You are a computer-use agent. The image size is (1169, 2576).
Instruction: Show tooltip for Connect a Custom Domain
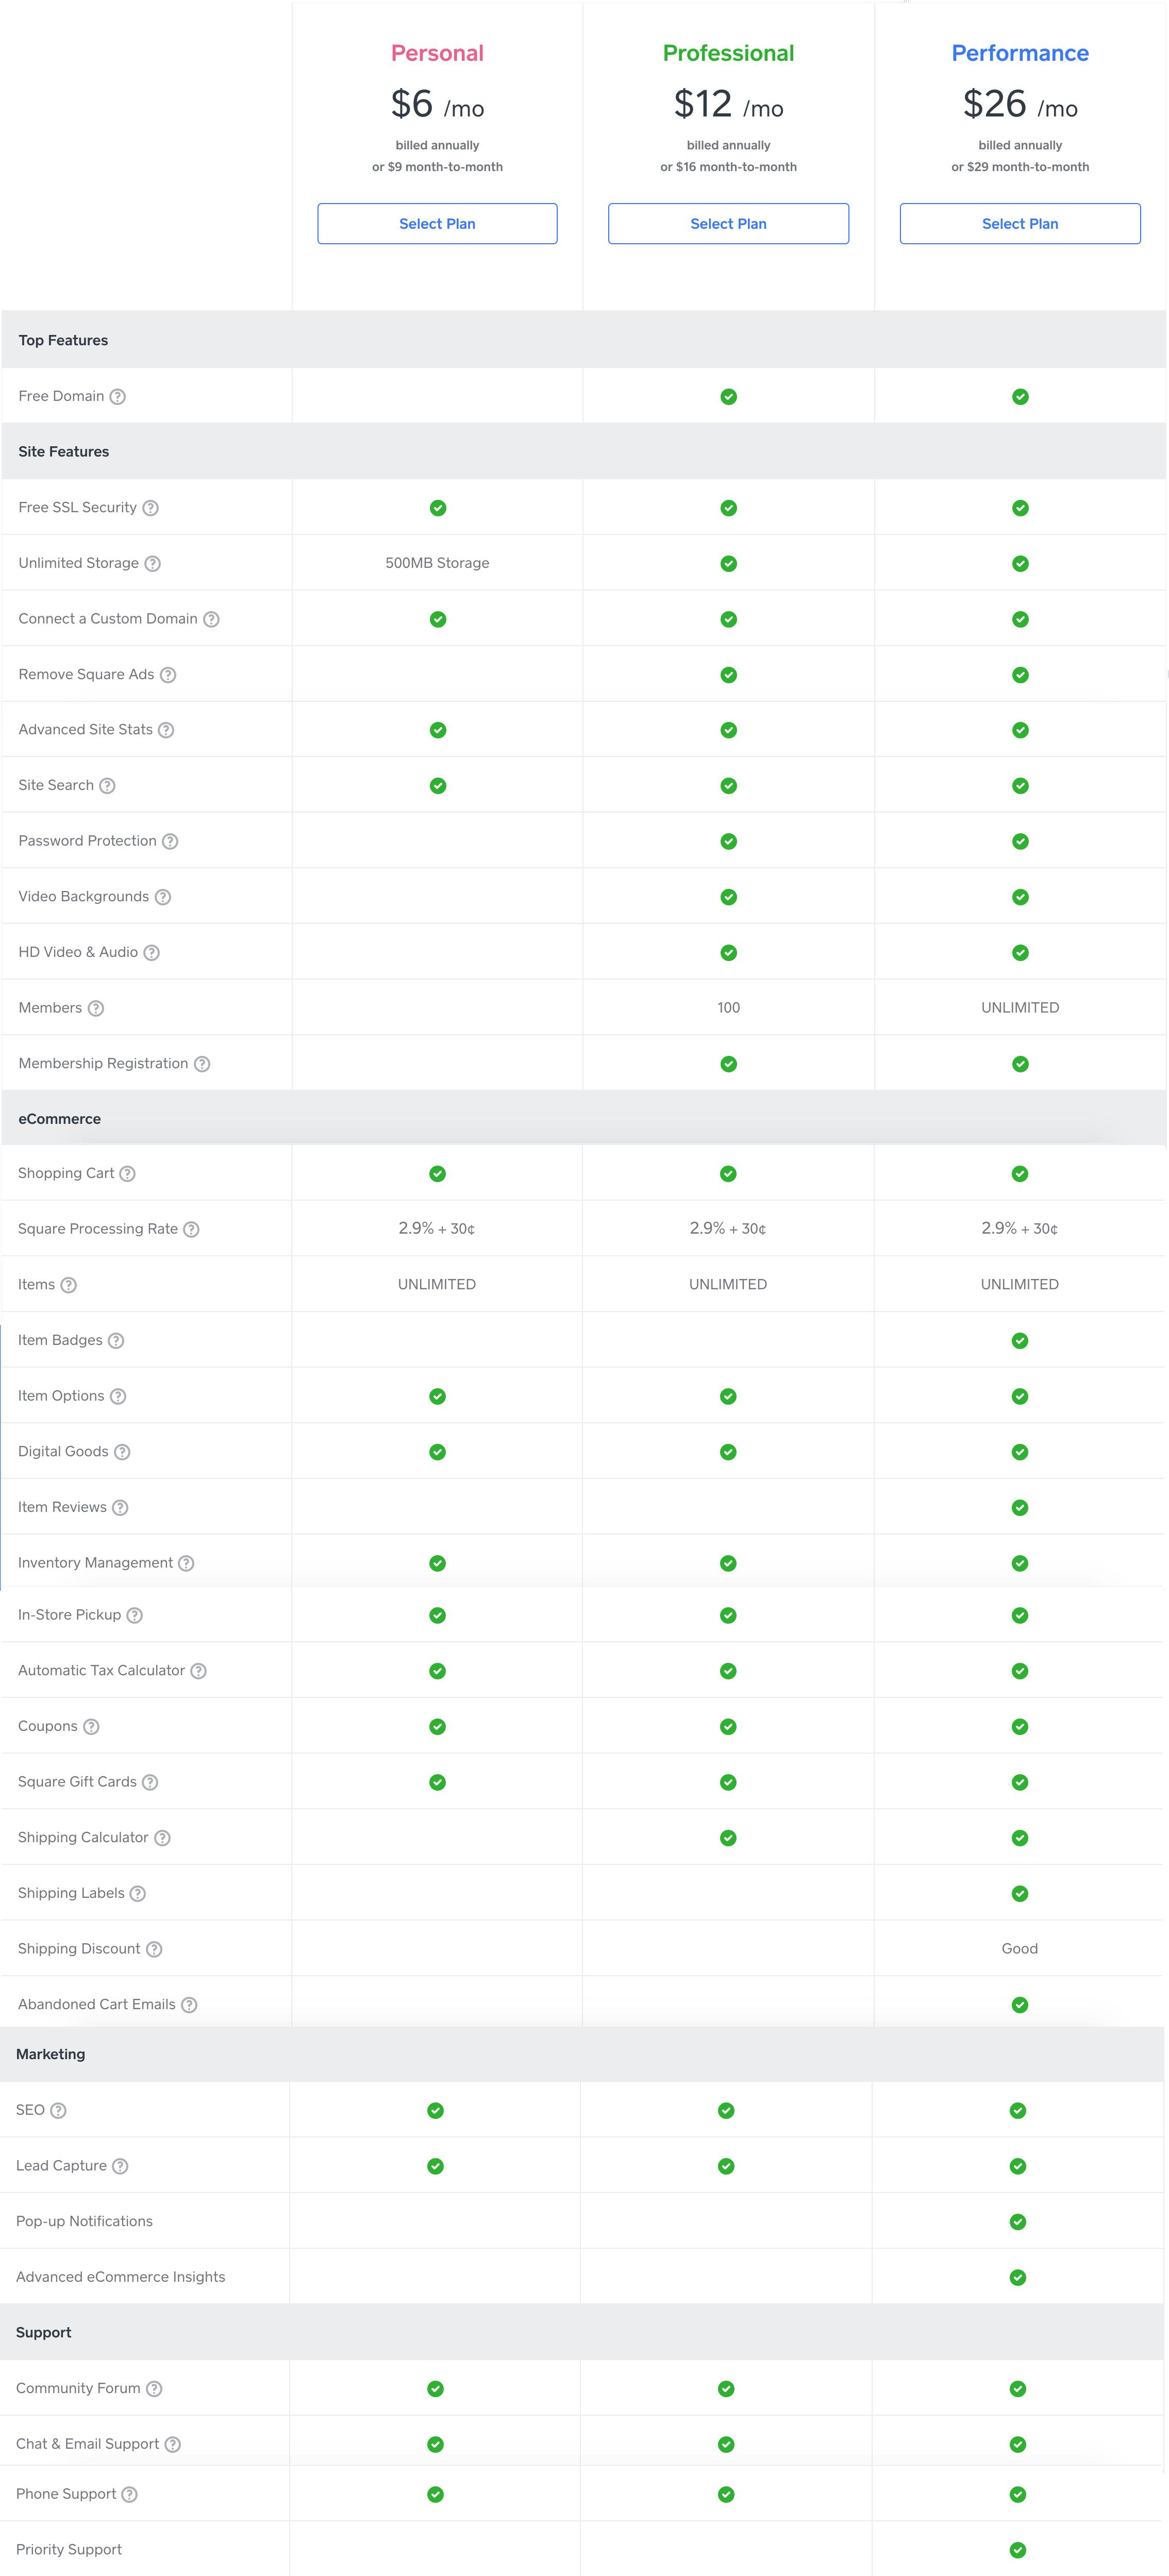pyautogui.click(x=211, y=619)
